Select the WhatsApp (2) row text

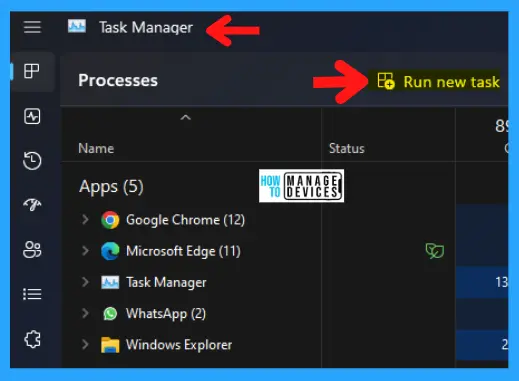(x=166, y=314)
